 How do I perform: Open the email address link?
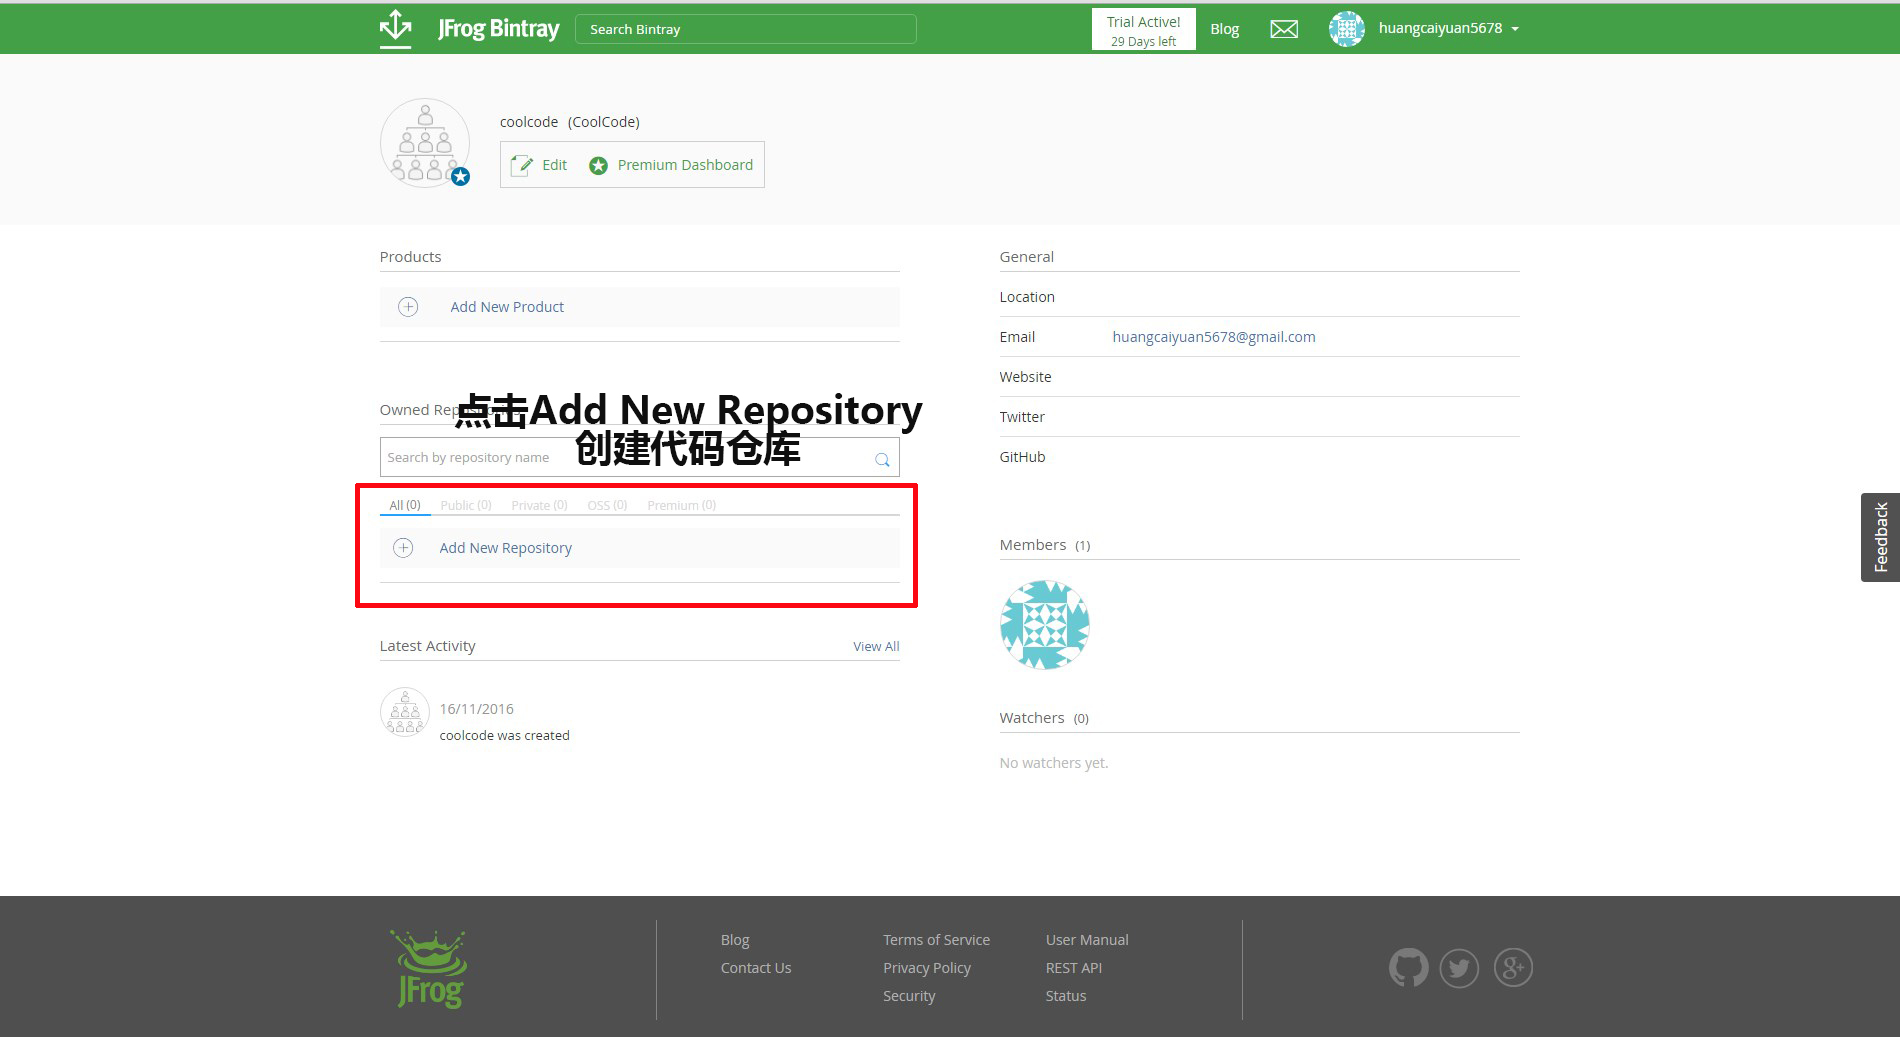point(1214,337)
